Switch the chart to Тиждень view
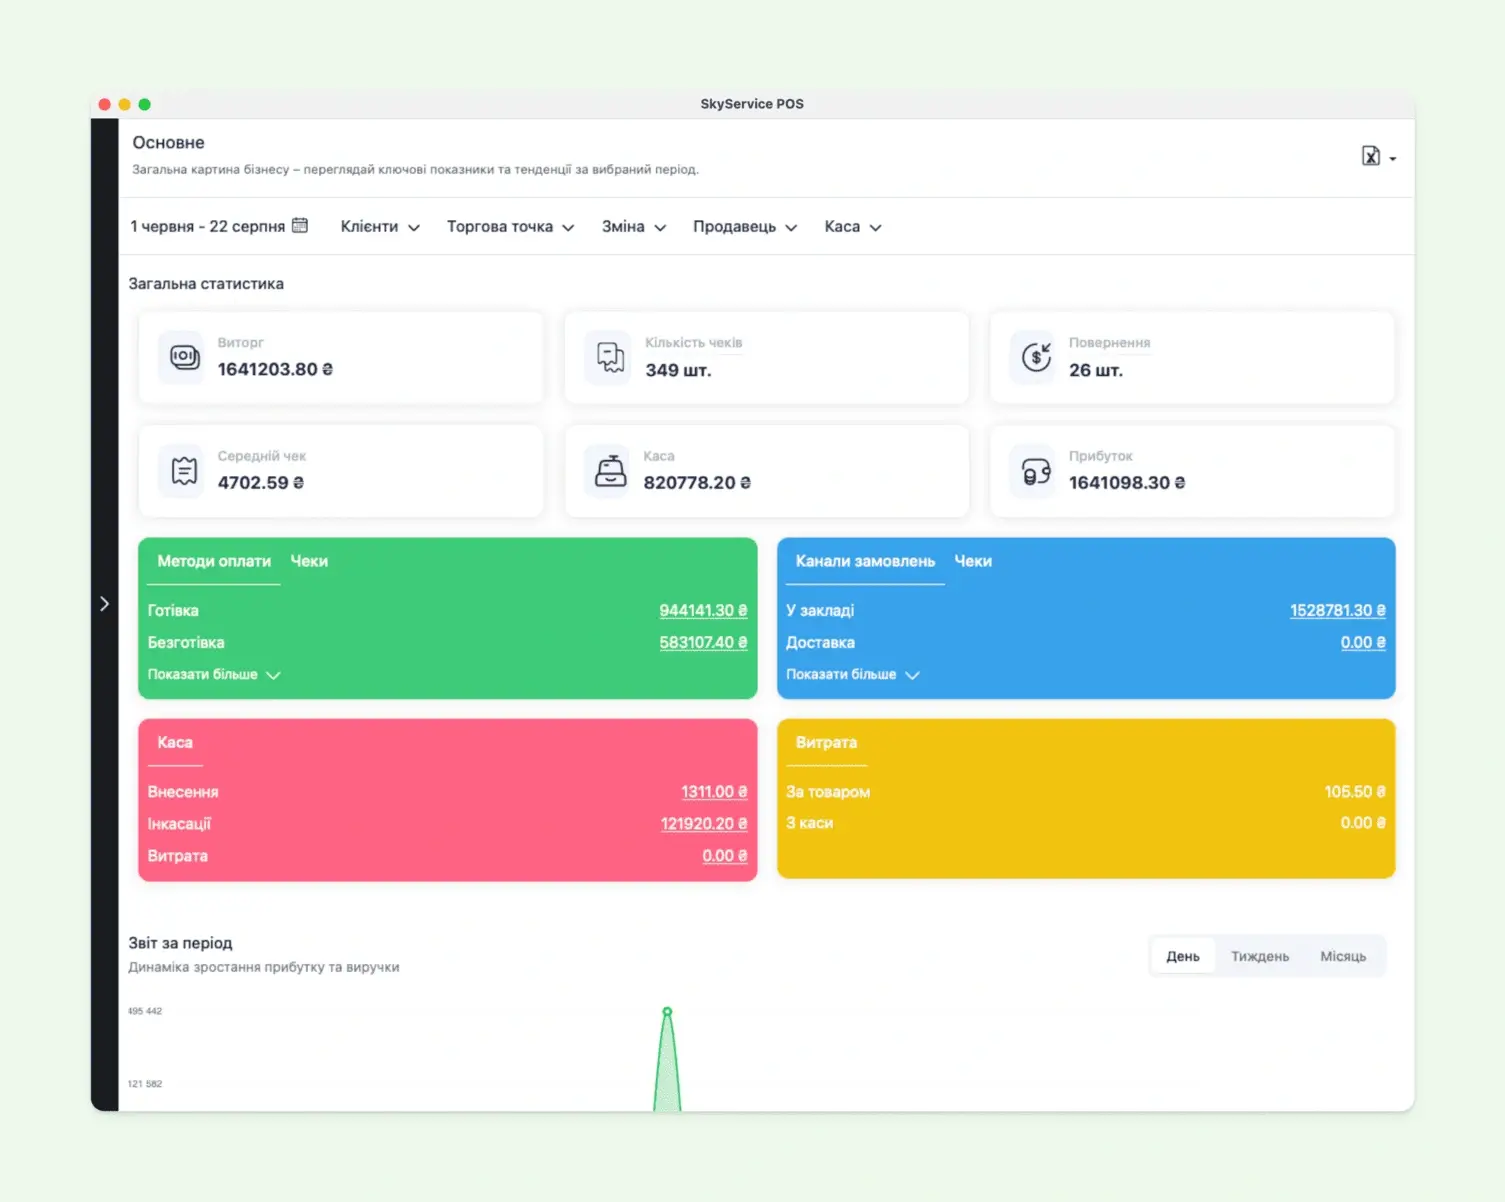Image resolution: width=1505 pixels, height=1202 pixels. [1259, 957]
